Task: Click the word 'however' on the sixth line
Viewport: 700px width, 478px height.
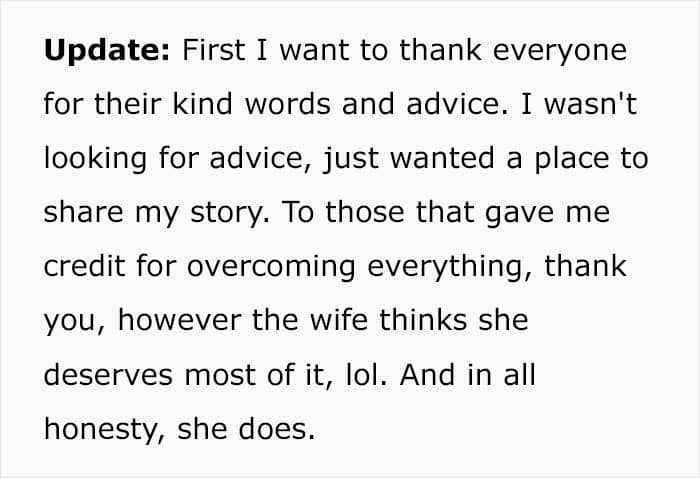Action: pyautogui.click(x=179, y=320)
